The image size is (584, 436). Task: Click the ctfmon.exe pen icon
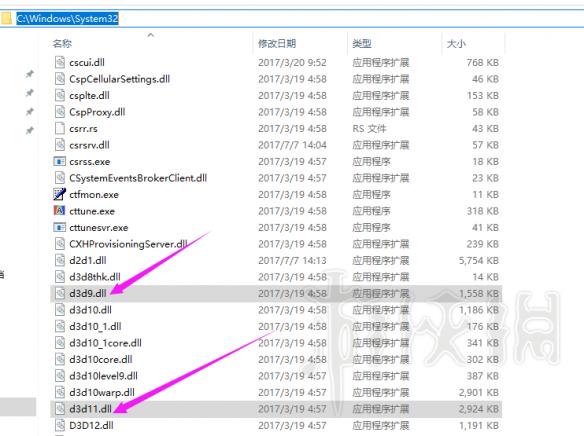[x=60, y=194]
